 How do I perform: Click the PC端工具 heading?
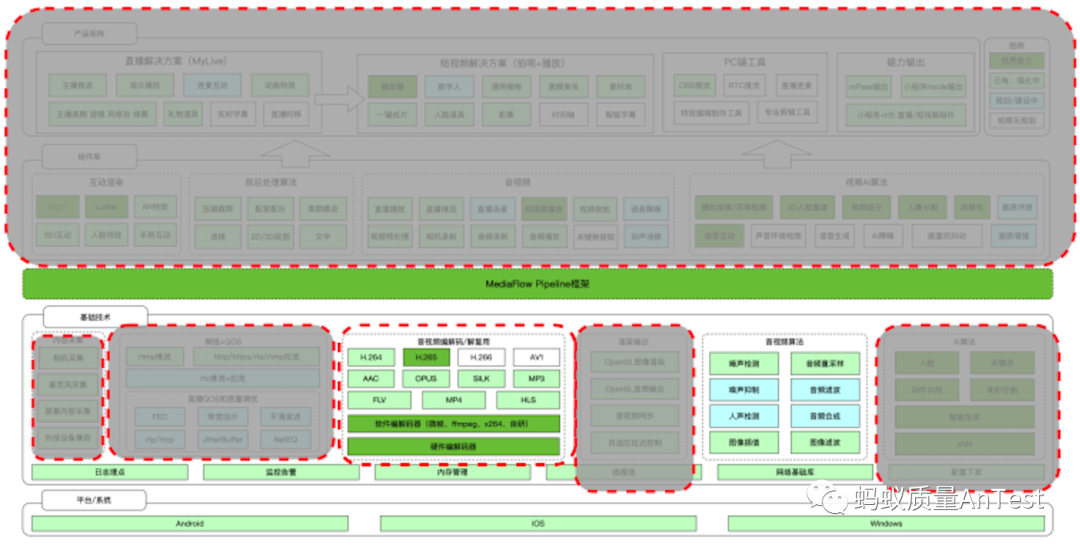[744, 63]
